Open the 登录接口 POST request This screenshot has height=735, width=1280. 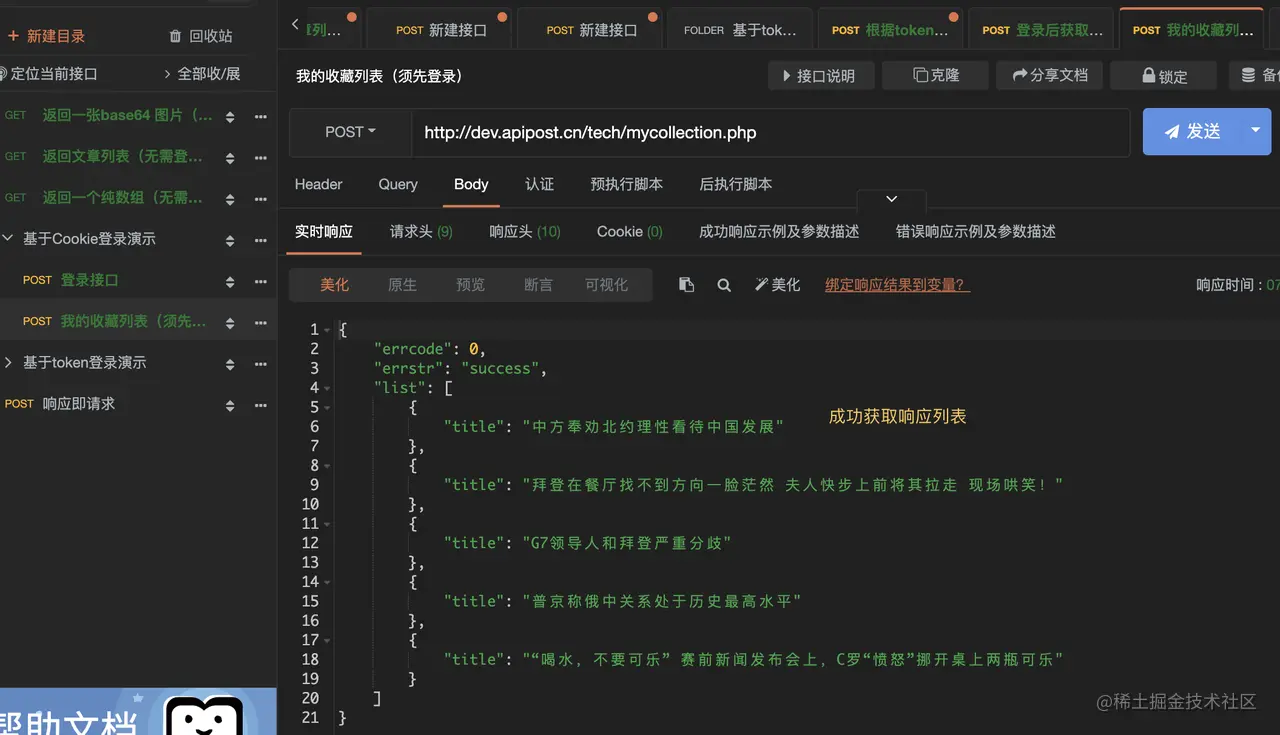point(89,280)
